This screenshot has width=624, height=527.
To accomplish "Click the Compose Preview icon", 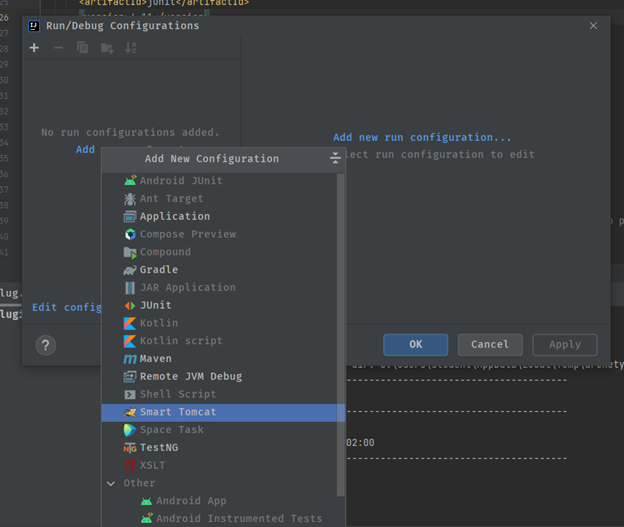I will pos(130,234).
